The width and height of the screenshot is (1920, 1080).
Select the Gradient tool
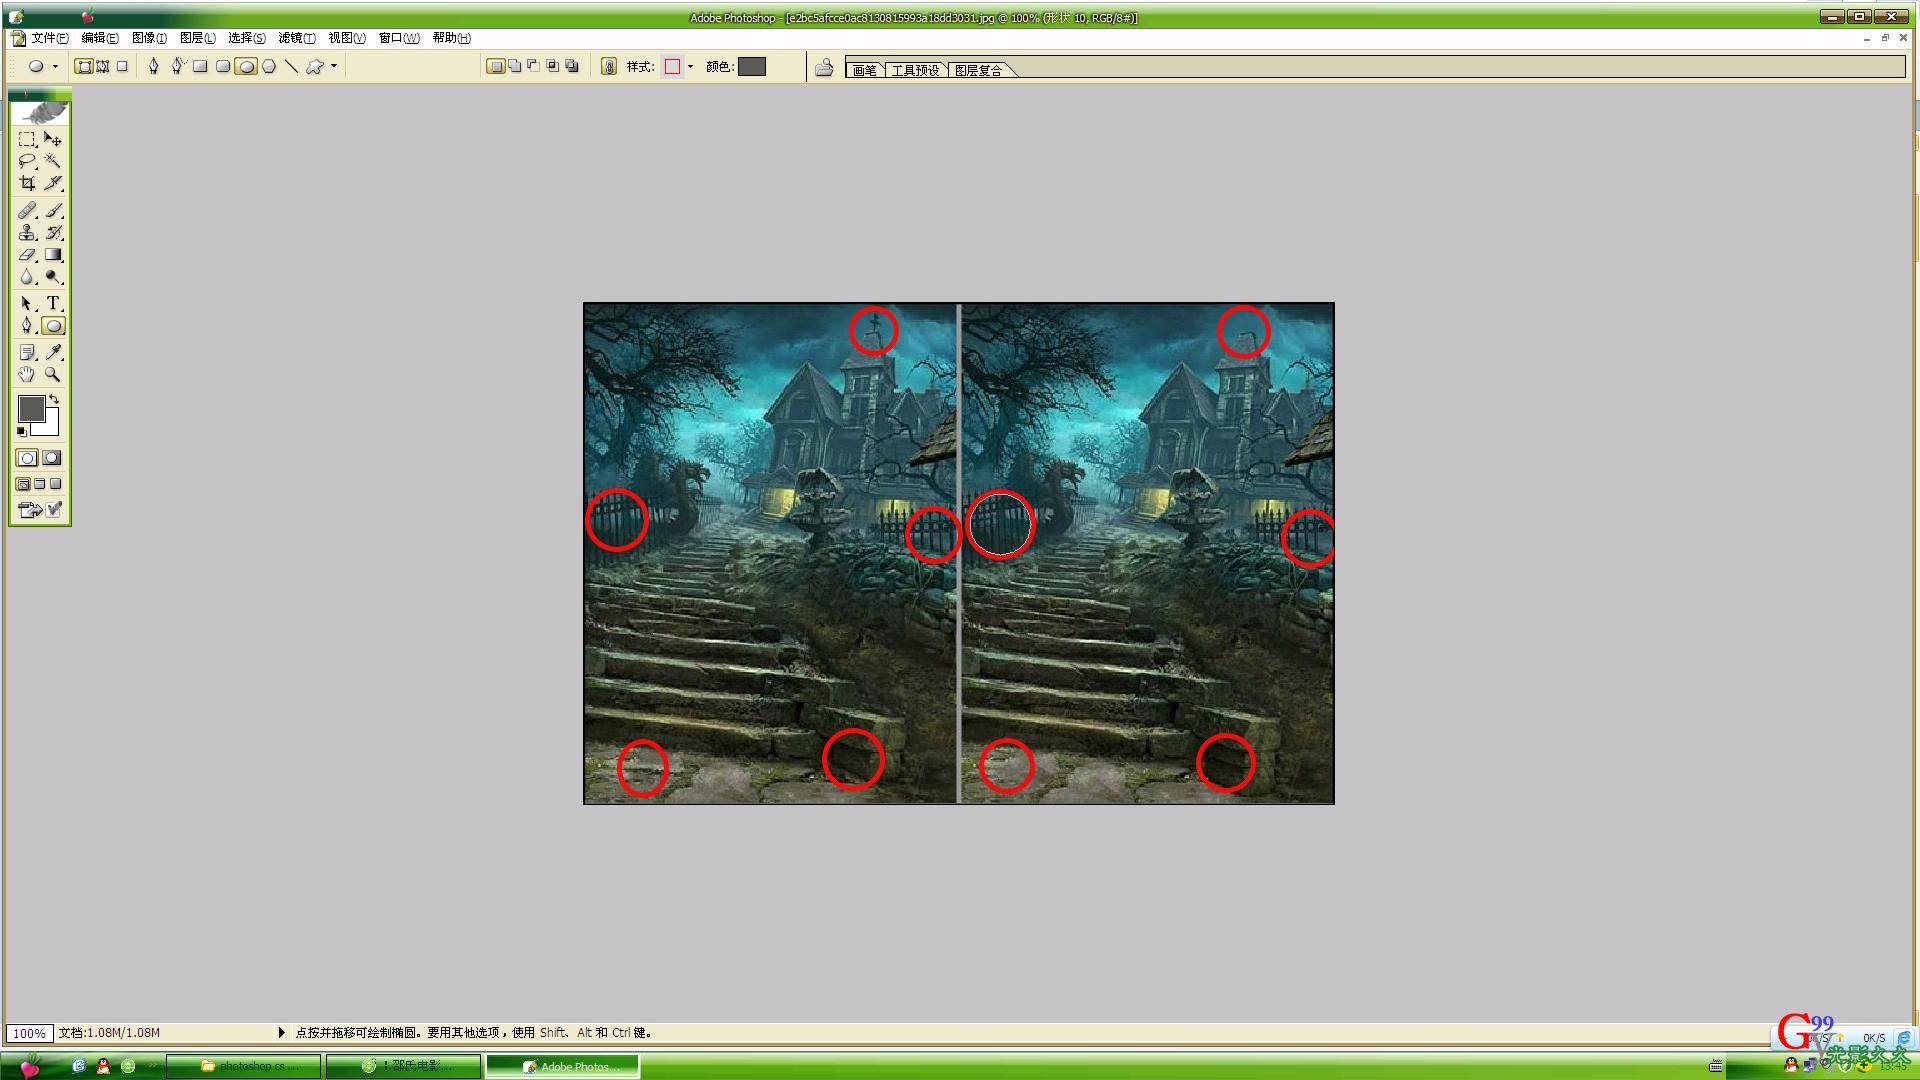coord(53,255)
